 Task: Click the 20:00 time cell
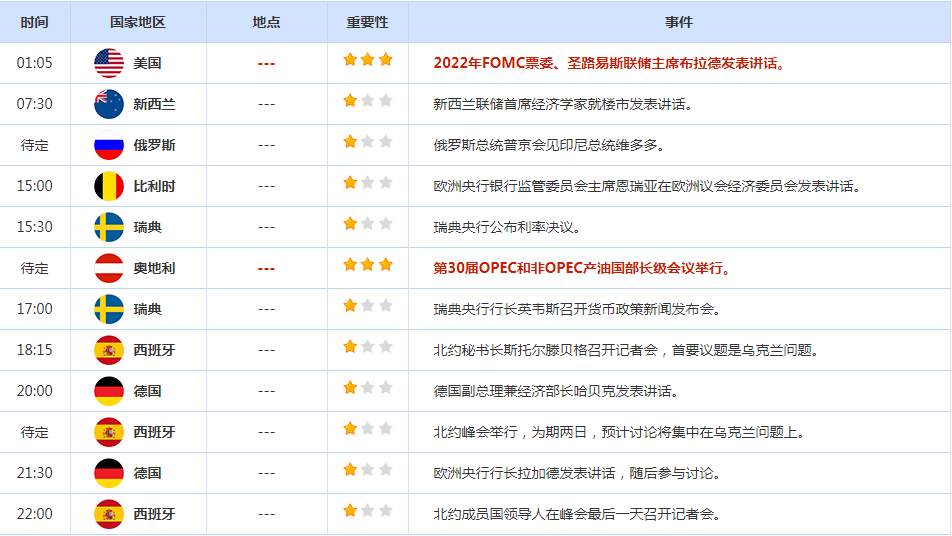(35, 391)
